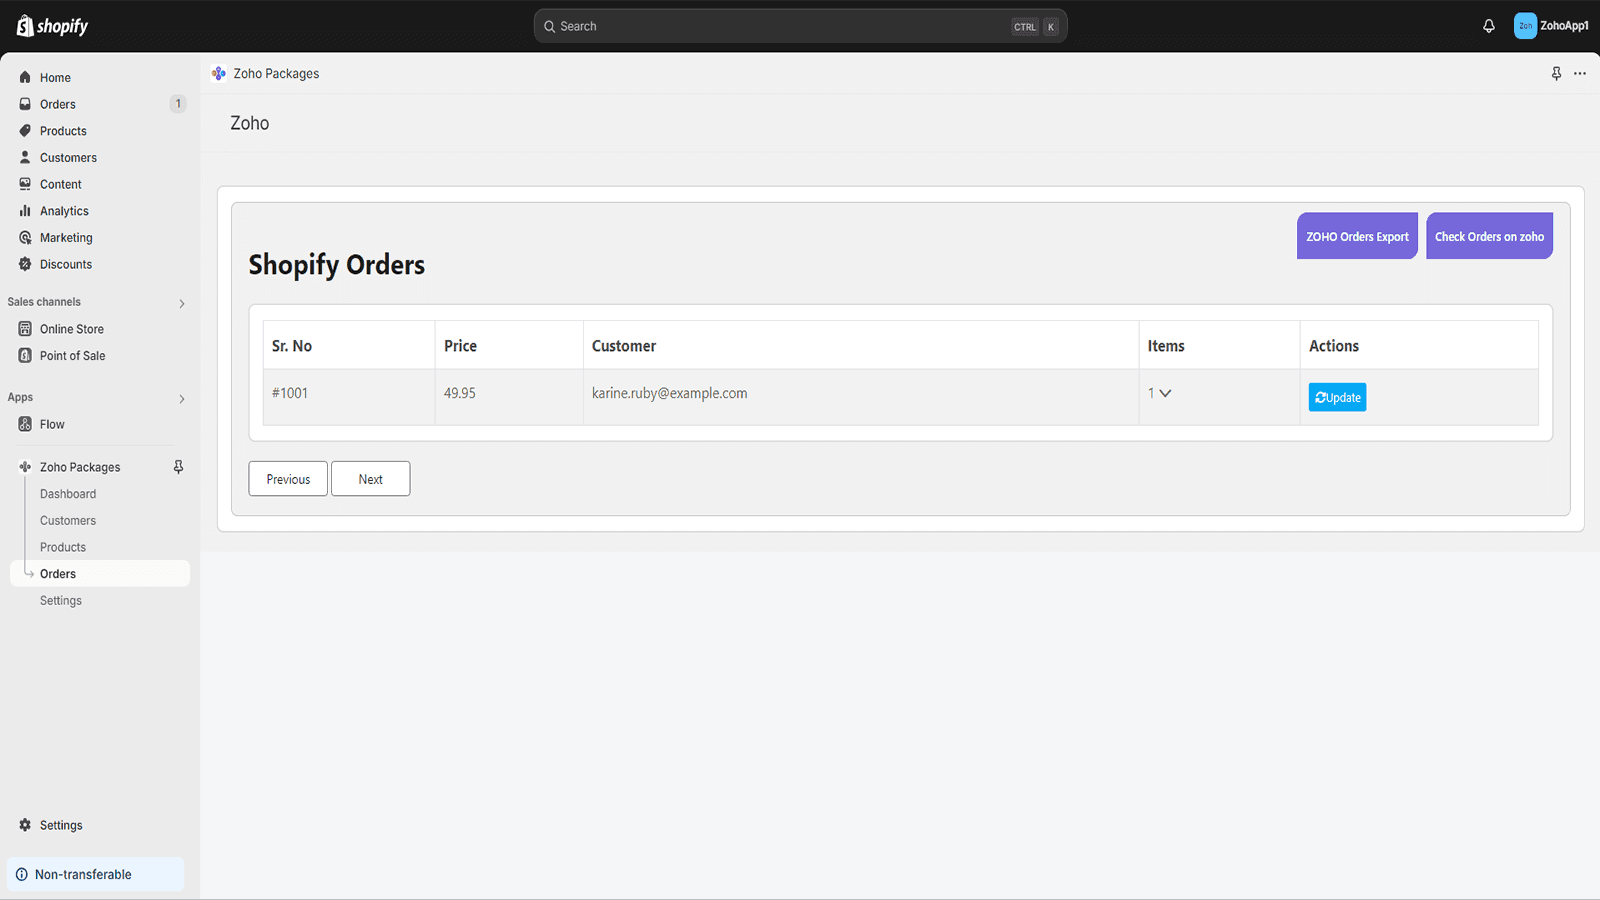
Task: Click the Search input field
Action: (780, 26)
